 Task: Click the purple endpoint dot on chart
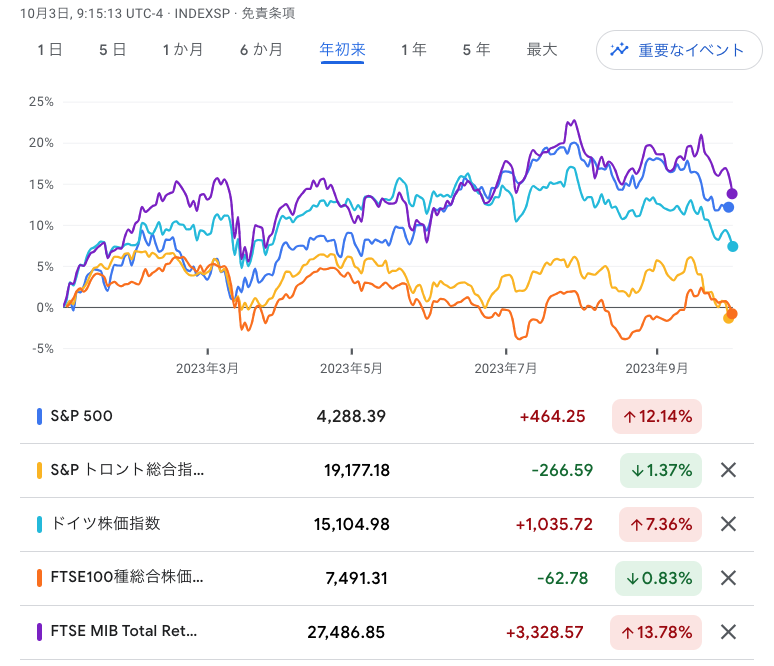click(x=732, y=194)
